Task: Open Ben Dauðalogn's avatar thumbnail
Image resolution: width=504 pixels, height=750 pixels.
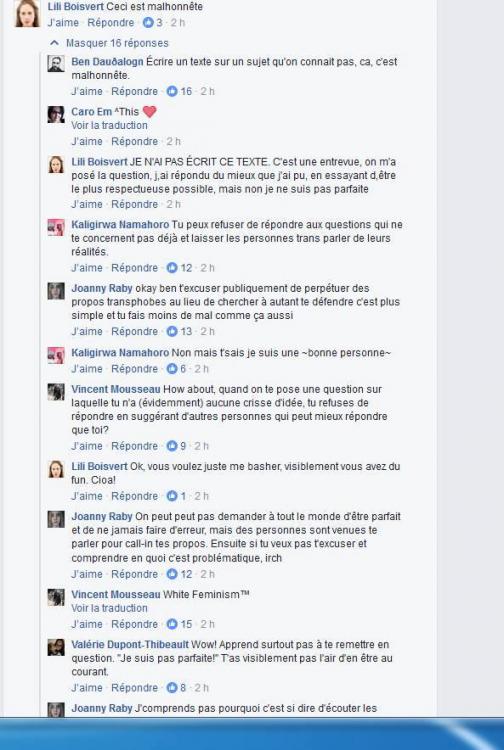Action: pyautogui.click(x=56, y=64)
